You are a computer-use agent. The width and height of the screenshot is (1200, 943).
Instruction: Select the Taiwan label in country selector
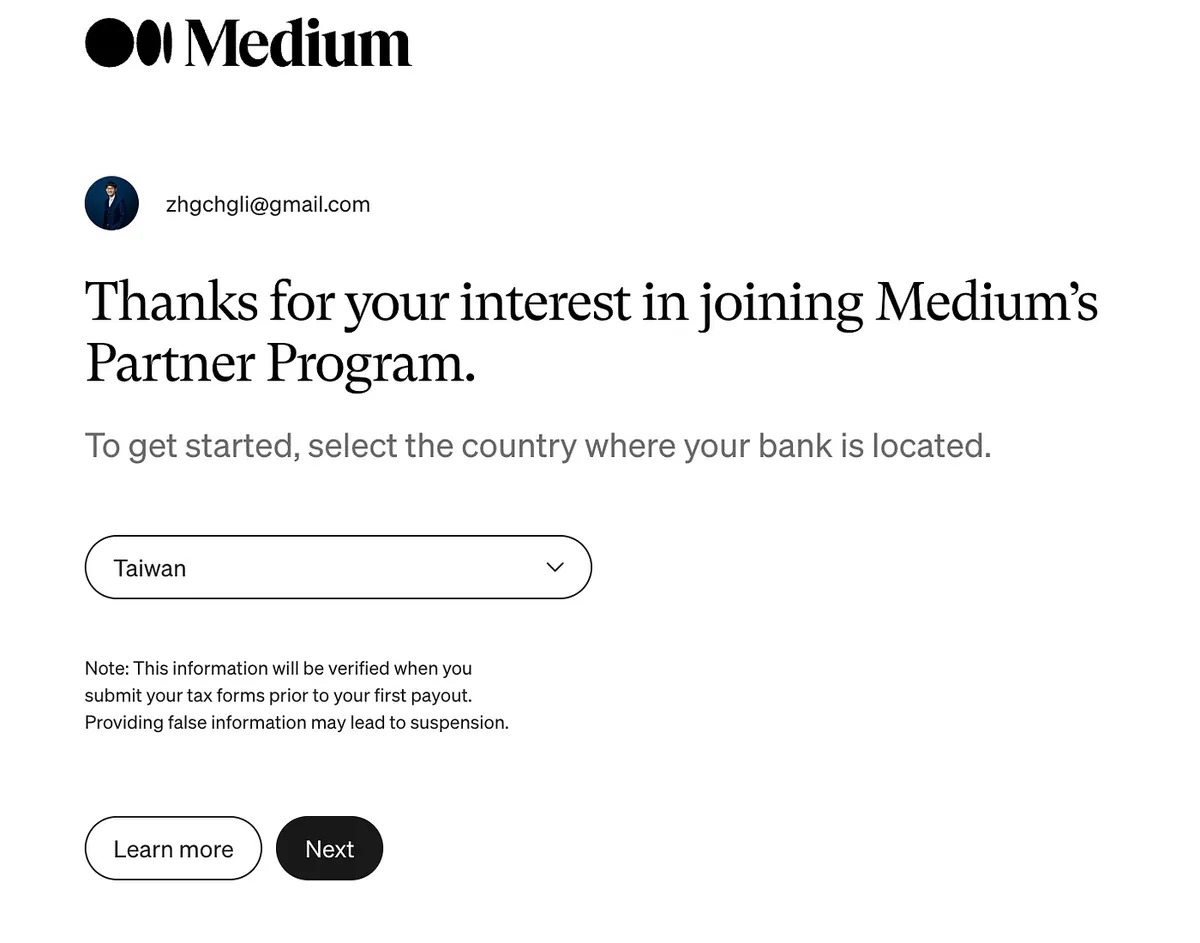(x=150, y=568)
